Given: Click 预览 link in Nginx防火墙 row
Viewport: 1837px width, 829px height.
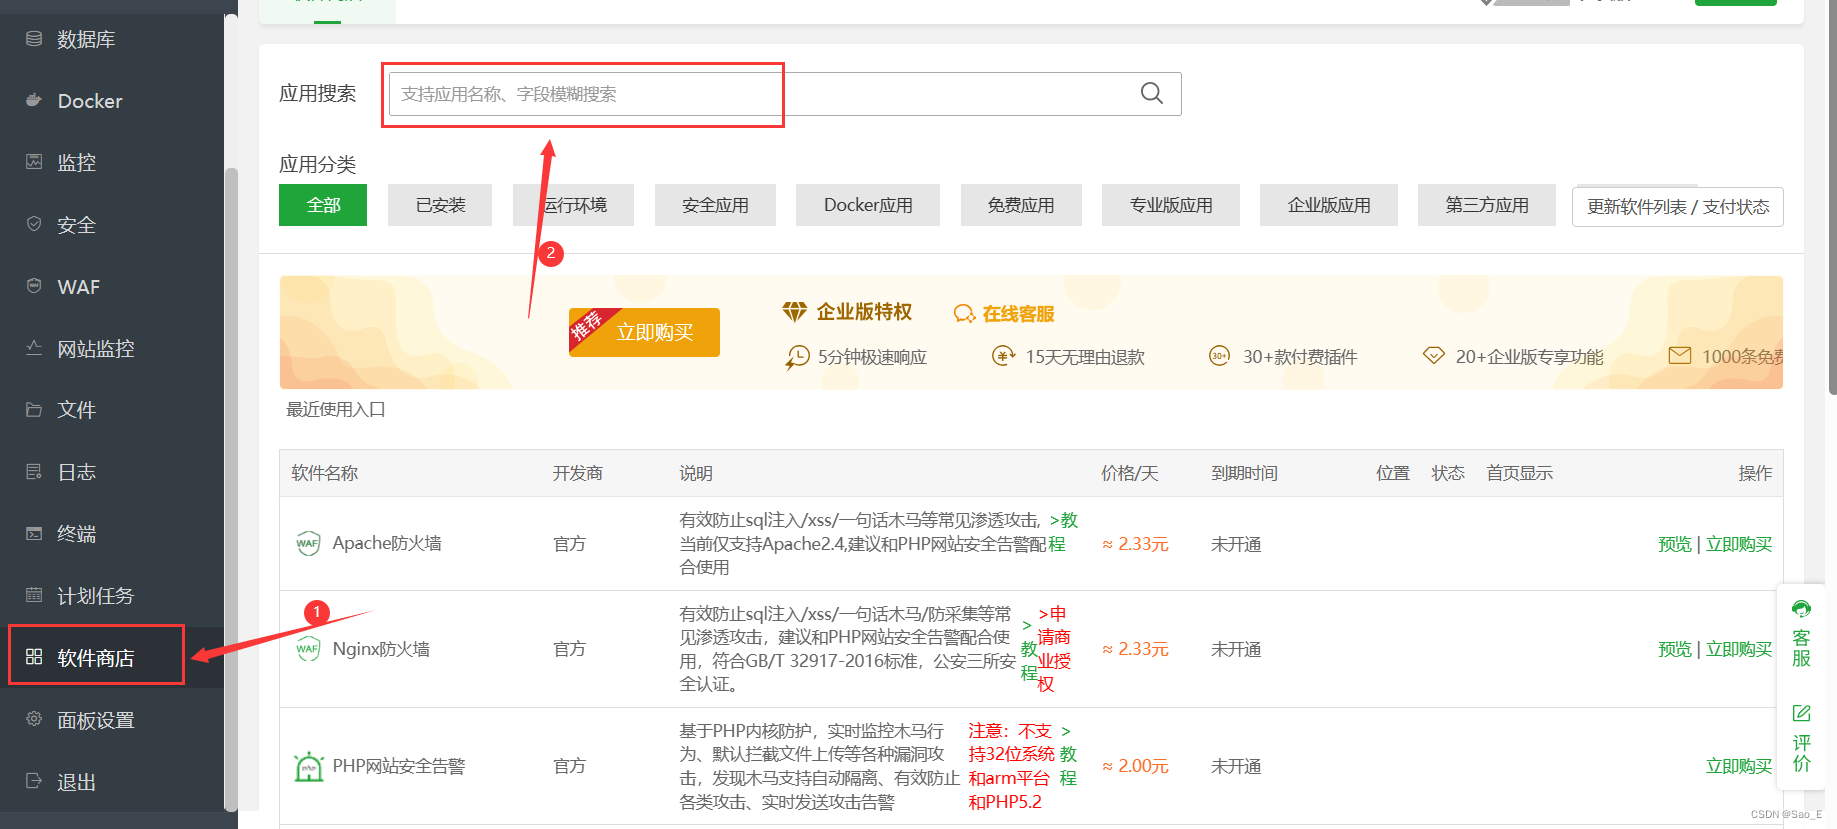Looking at the screenshot, I should point(1675,649).
